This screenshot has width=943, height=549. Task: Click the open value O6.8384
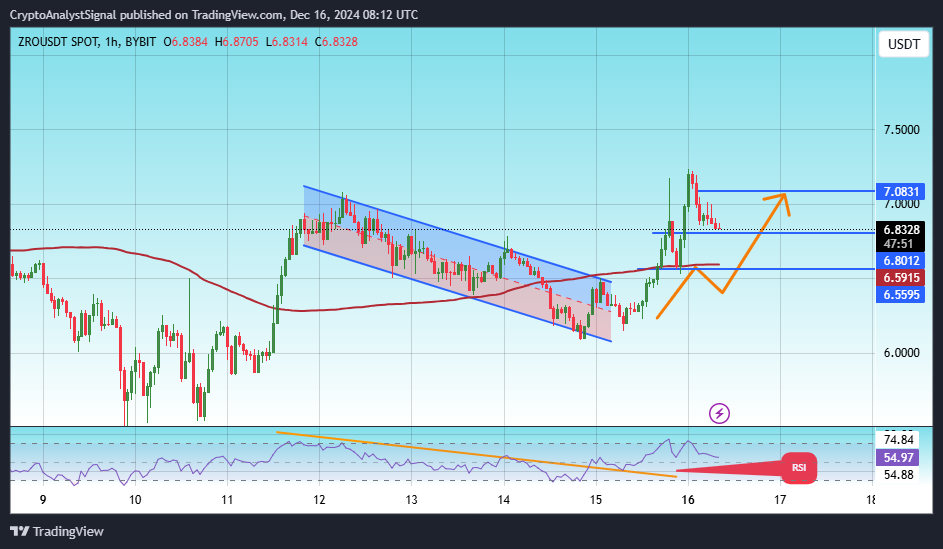tap(186, 42)
